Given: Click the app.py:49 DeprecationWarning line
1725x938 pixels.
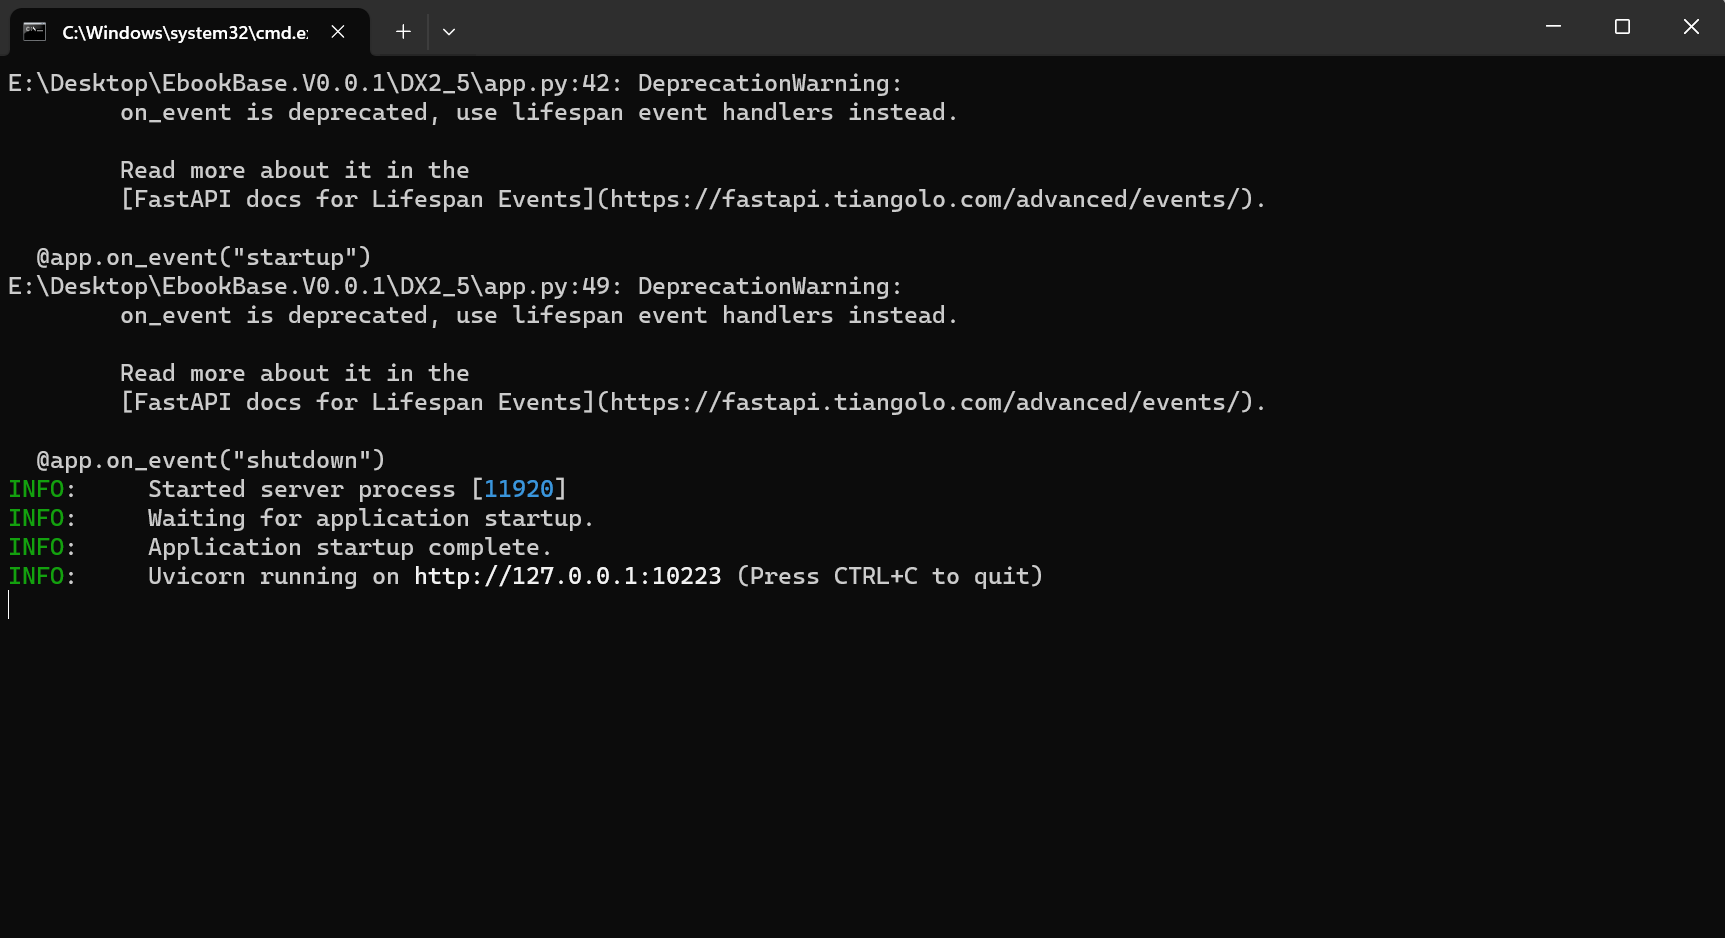Looking at the screenshot, I should pyautogui.click(x=455, y=286).
